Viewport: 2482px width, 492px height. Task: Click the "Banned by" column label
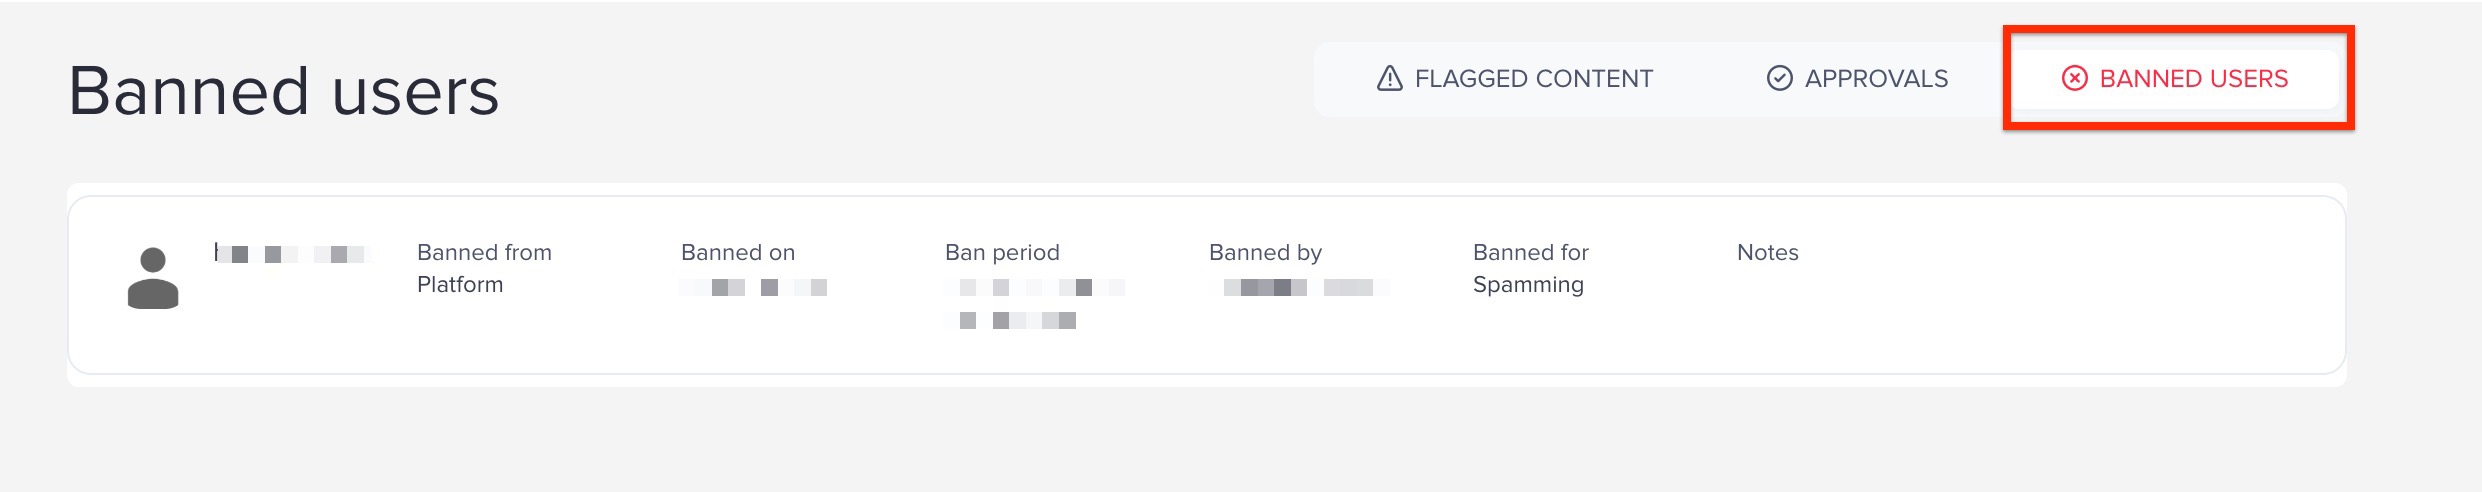[x=1265, y=252]
